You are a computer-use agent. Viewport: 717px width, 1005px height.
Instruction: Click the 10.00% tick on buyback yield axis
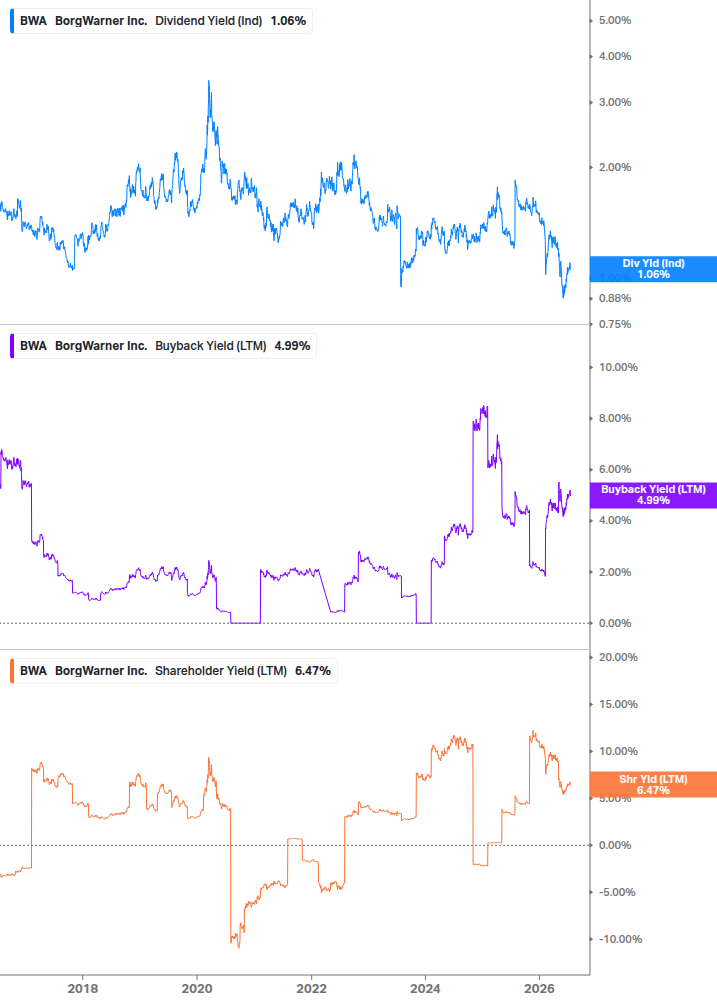(618, 367)
